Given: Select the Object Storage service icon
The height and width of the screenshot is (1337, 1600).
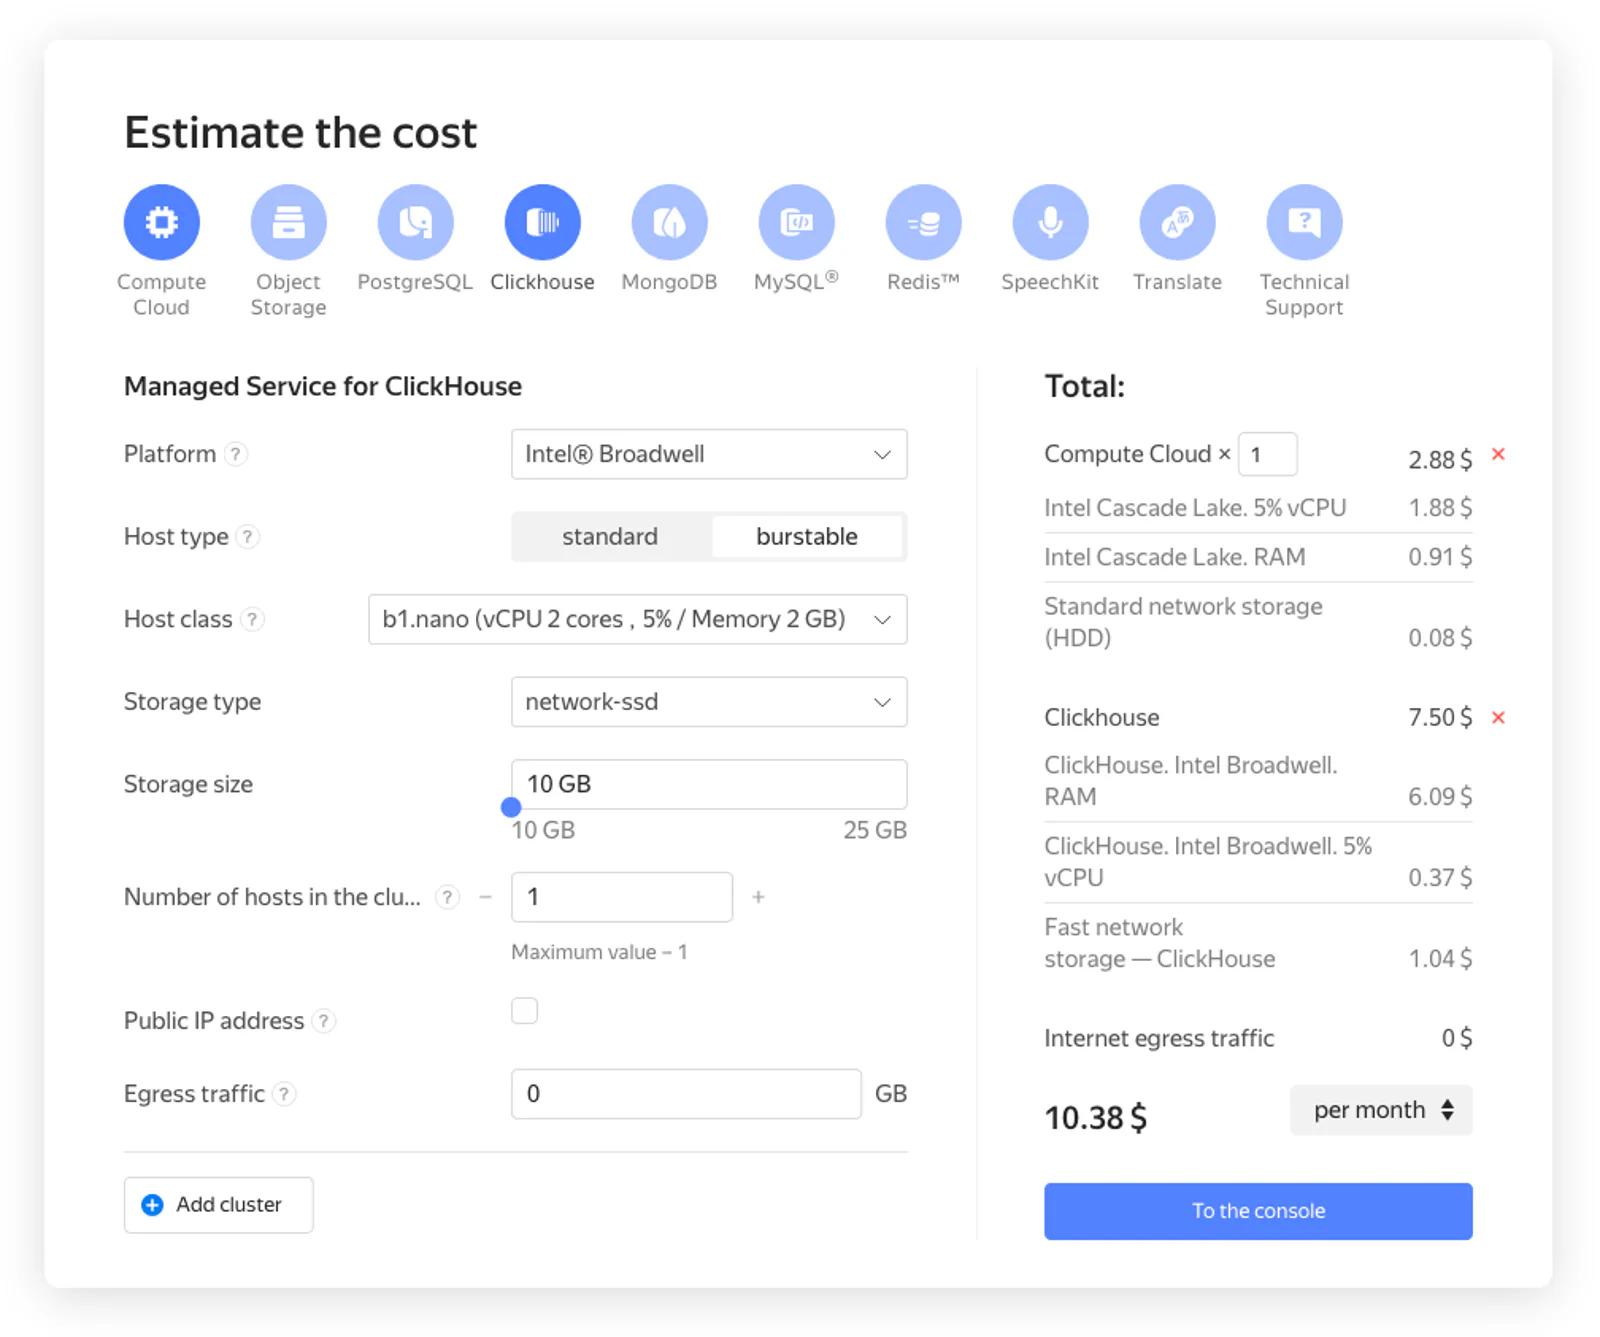Looking at the screenshot, I should click(289, 222).
